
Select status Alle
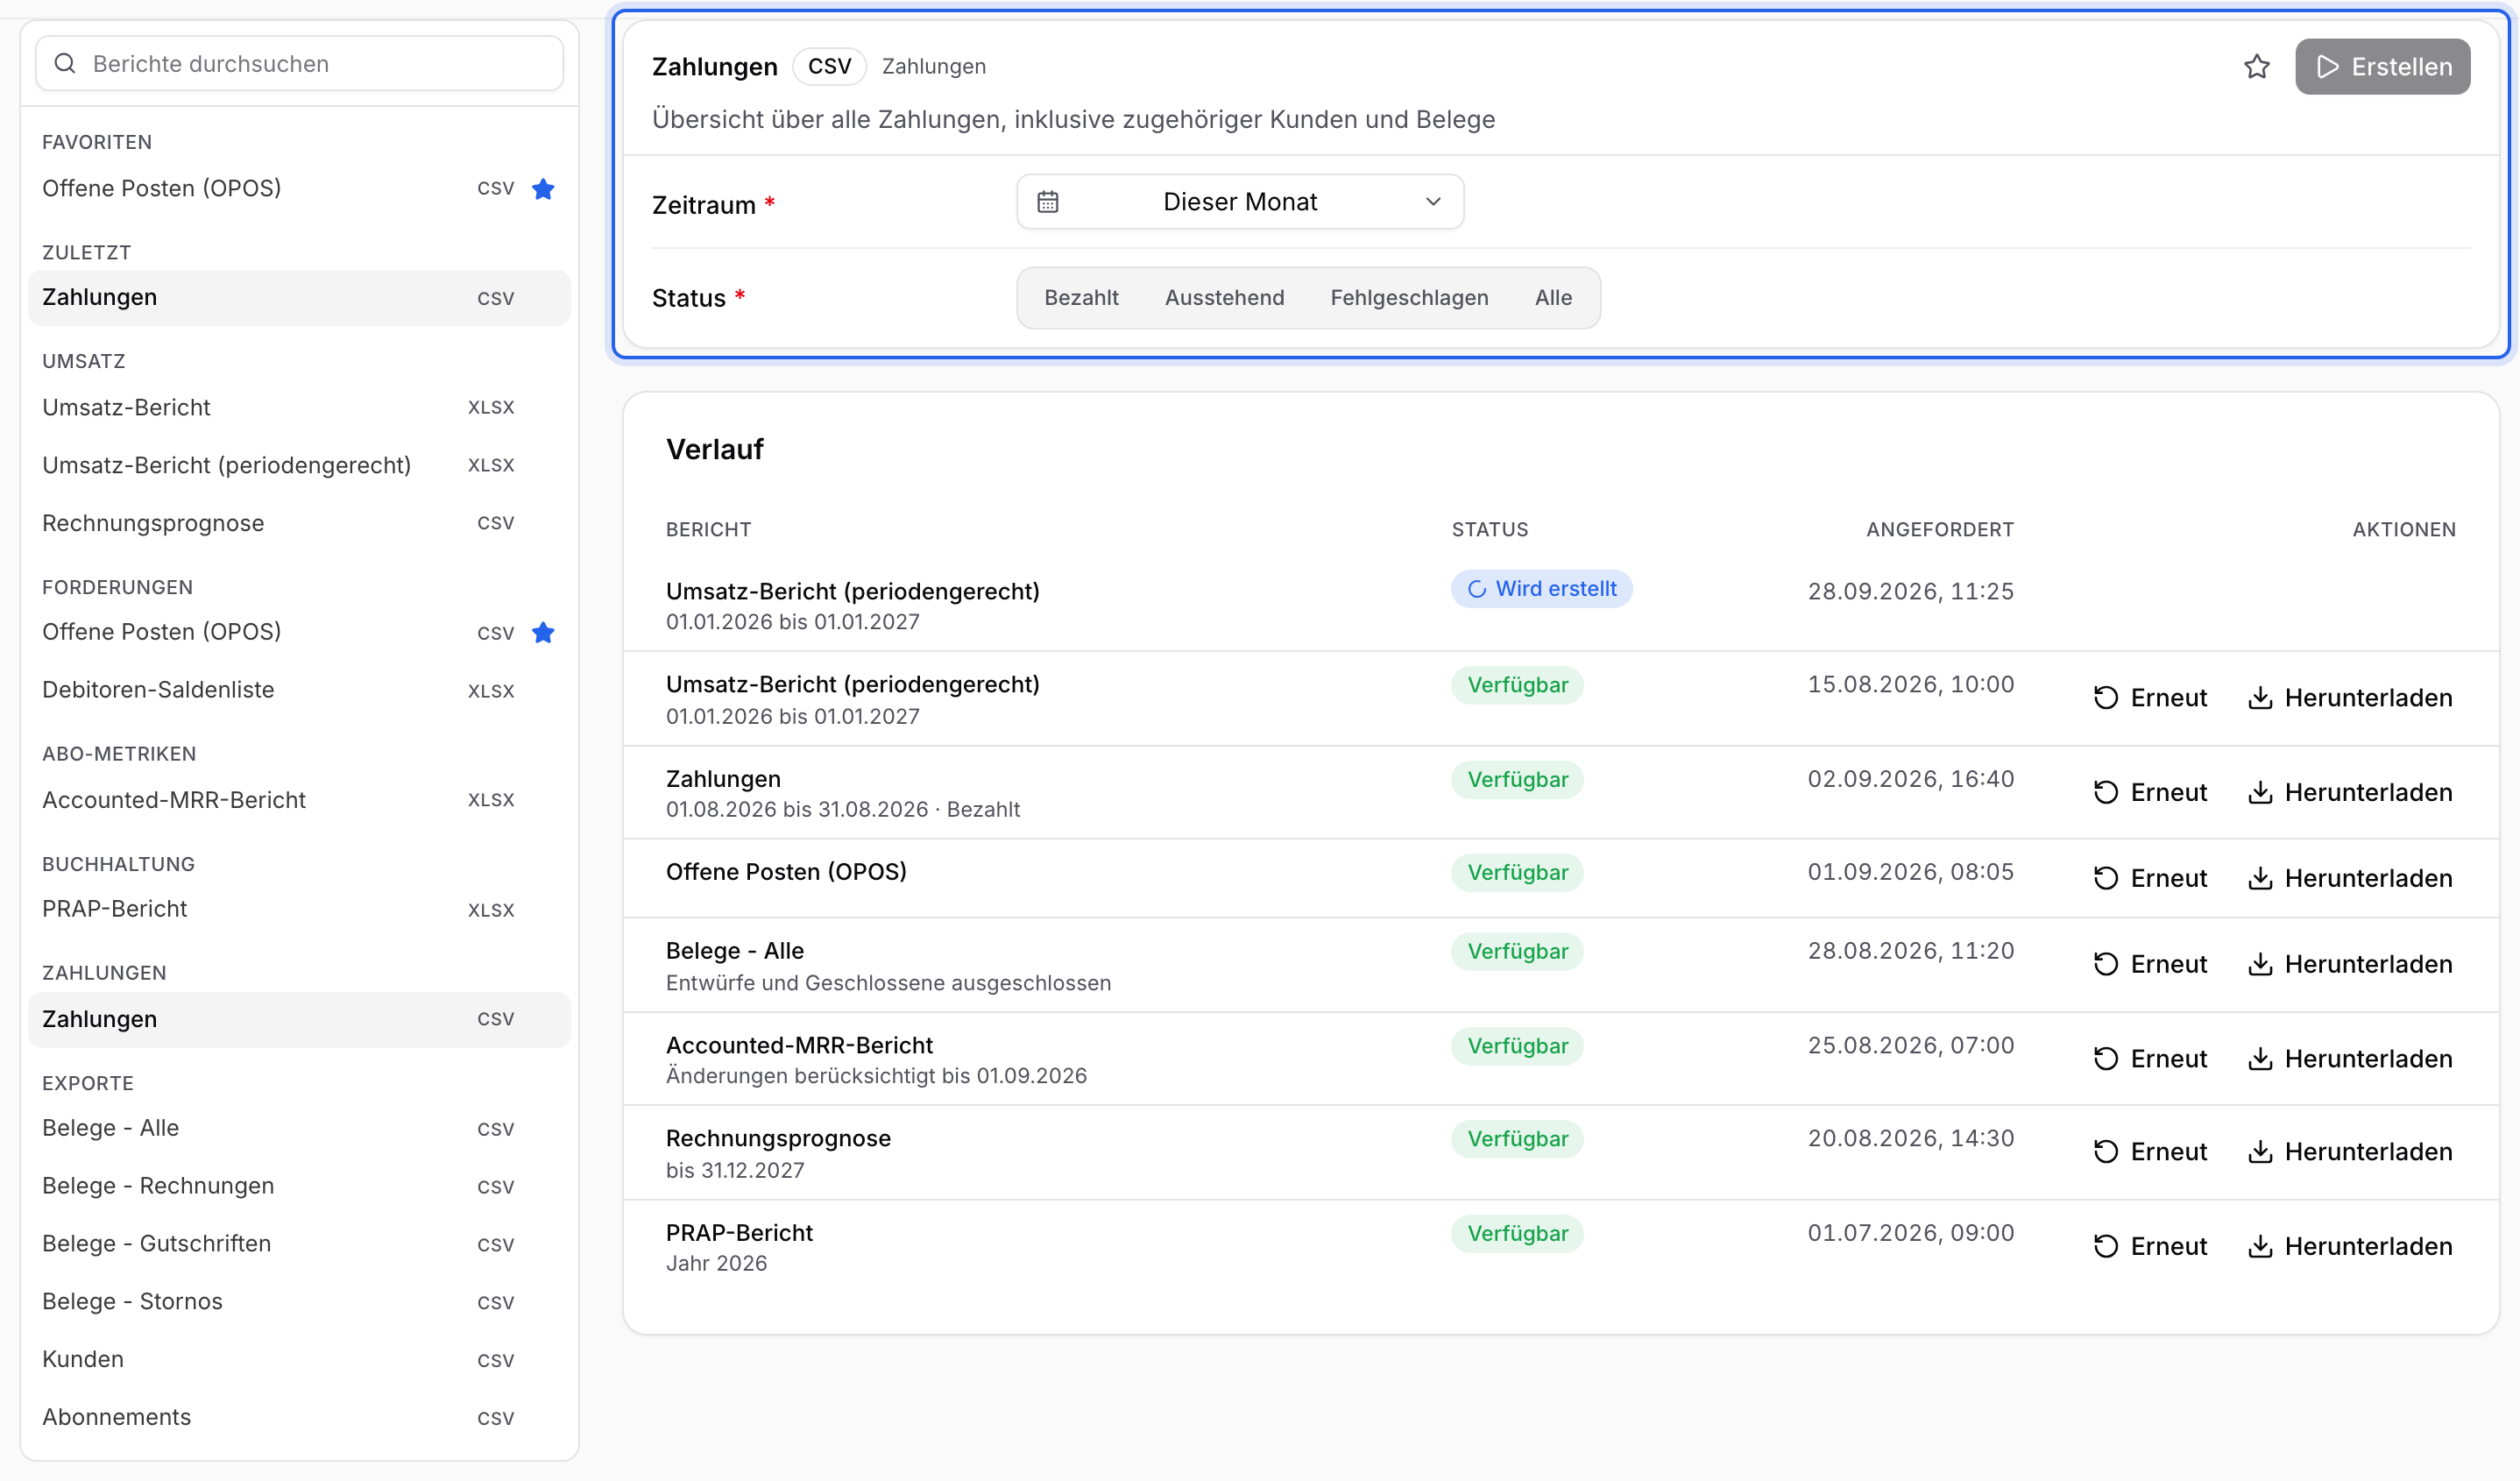point(1553,298)
